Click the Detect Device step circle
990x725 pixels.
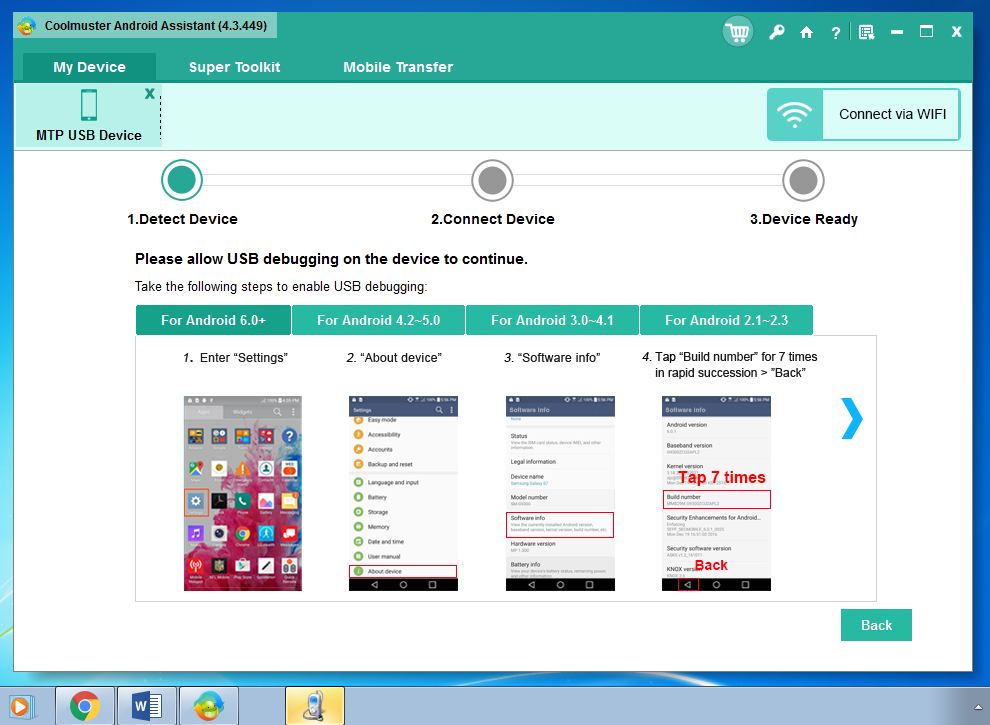182,180
